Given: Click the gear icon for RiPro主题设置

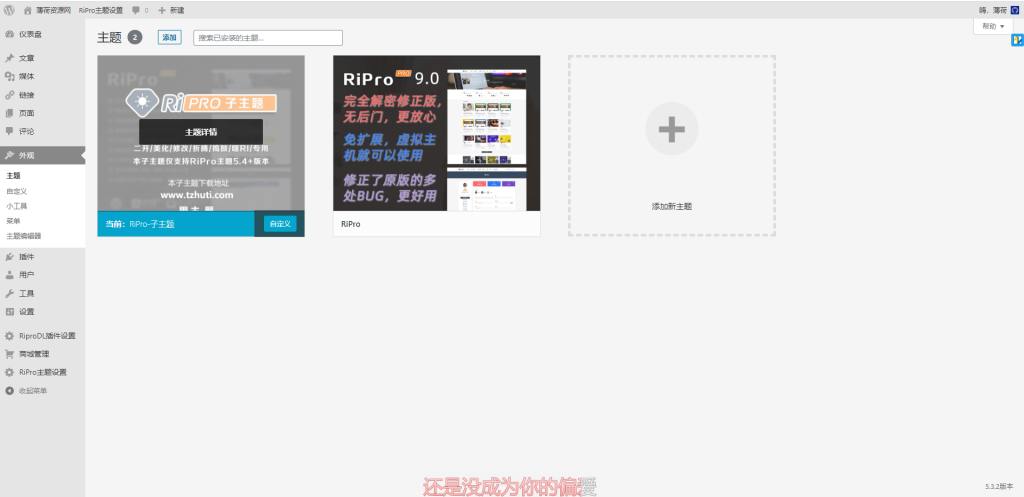Looking at the screenshot, I should [9, 372].
